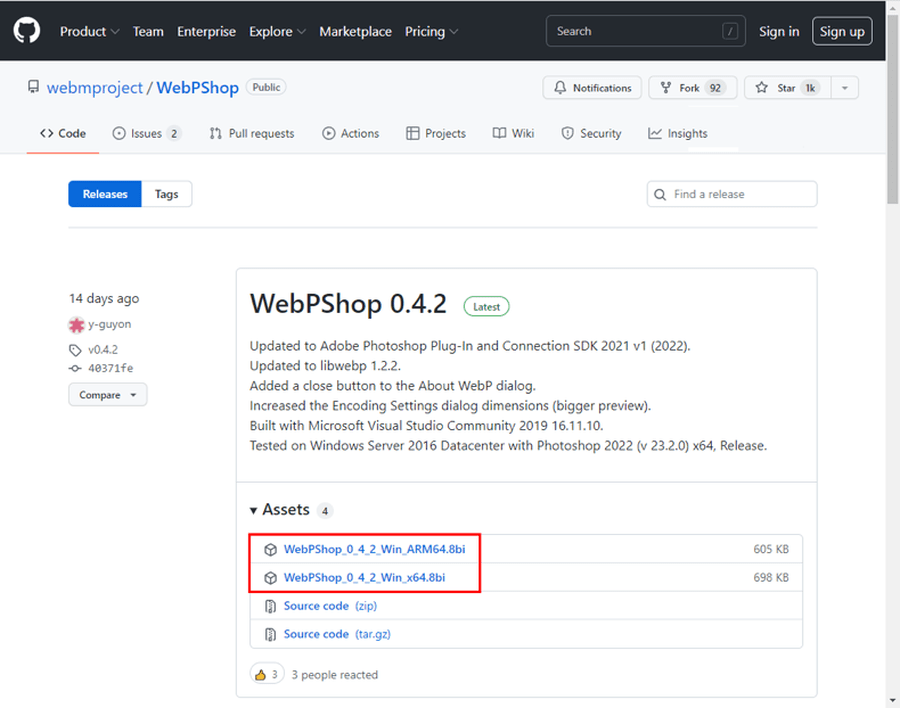Screen dimensions: 900x708
Task: Click the package icon beside ARM64 asset
Action: (270, 549)
